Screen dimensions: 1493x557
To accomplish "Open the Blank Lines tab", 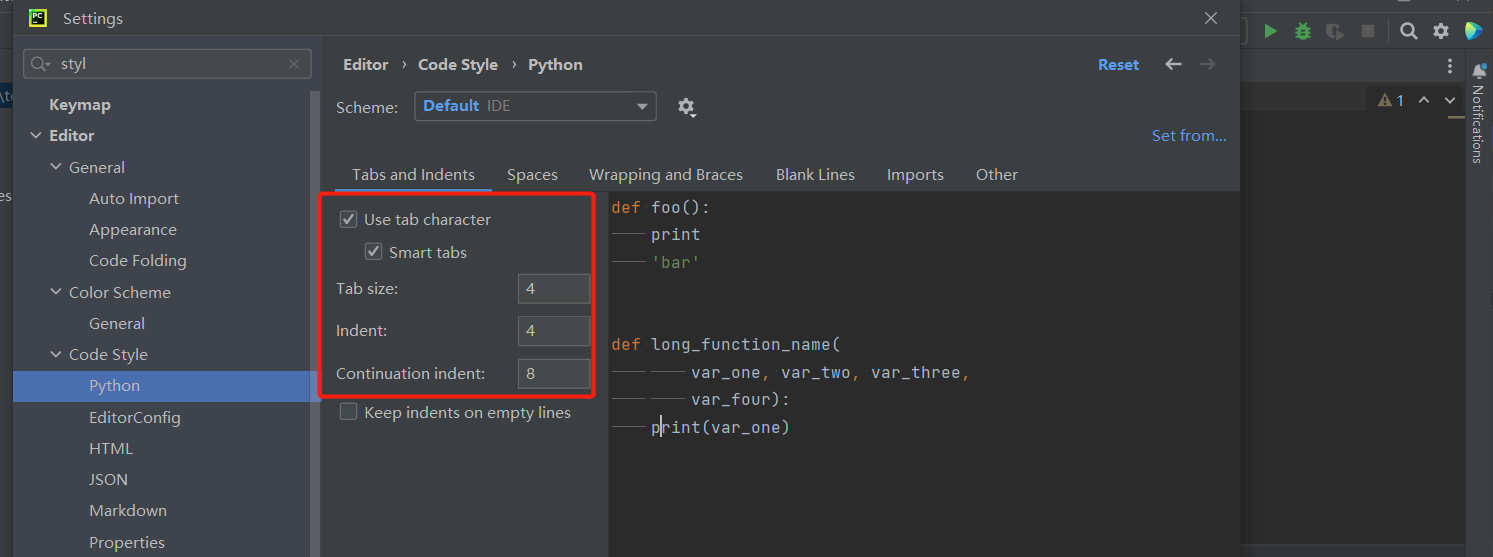I will (815, 174).
